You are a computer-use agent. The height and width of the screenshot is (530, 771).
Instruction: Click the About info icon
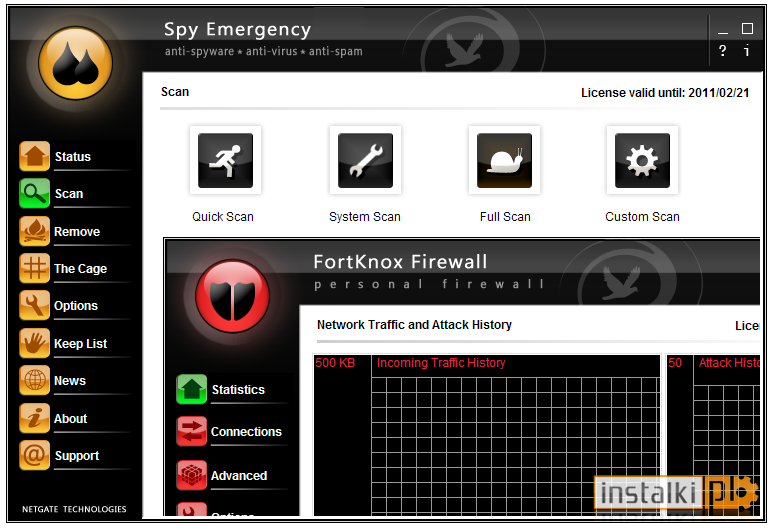pos(34,418)
